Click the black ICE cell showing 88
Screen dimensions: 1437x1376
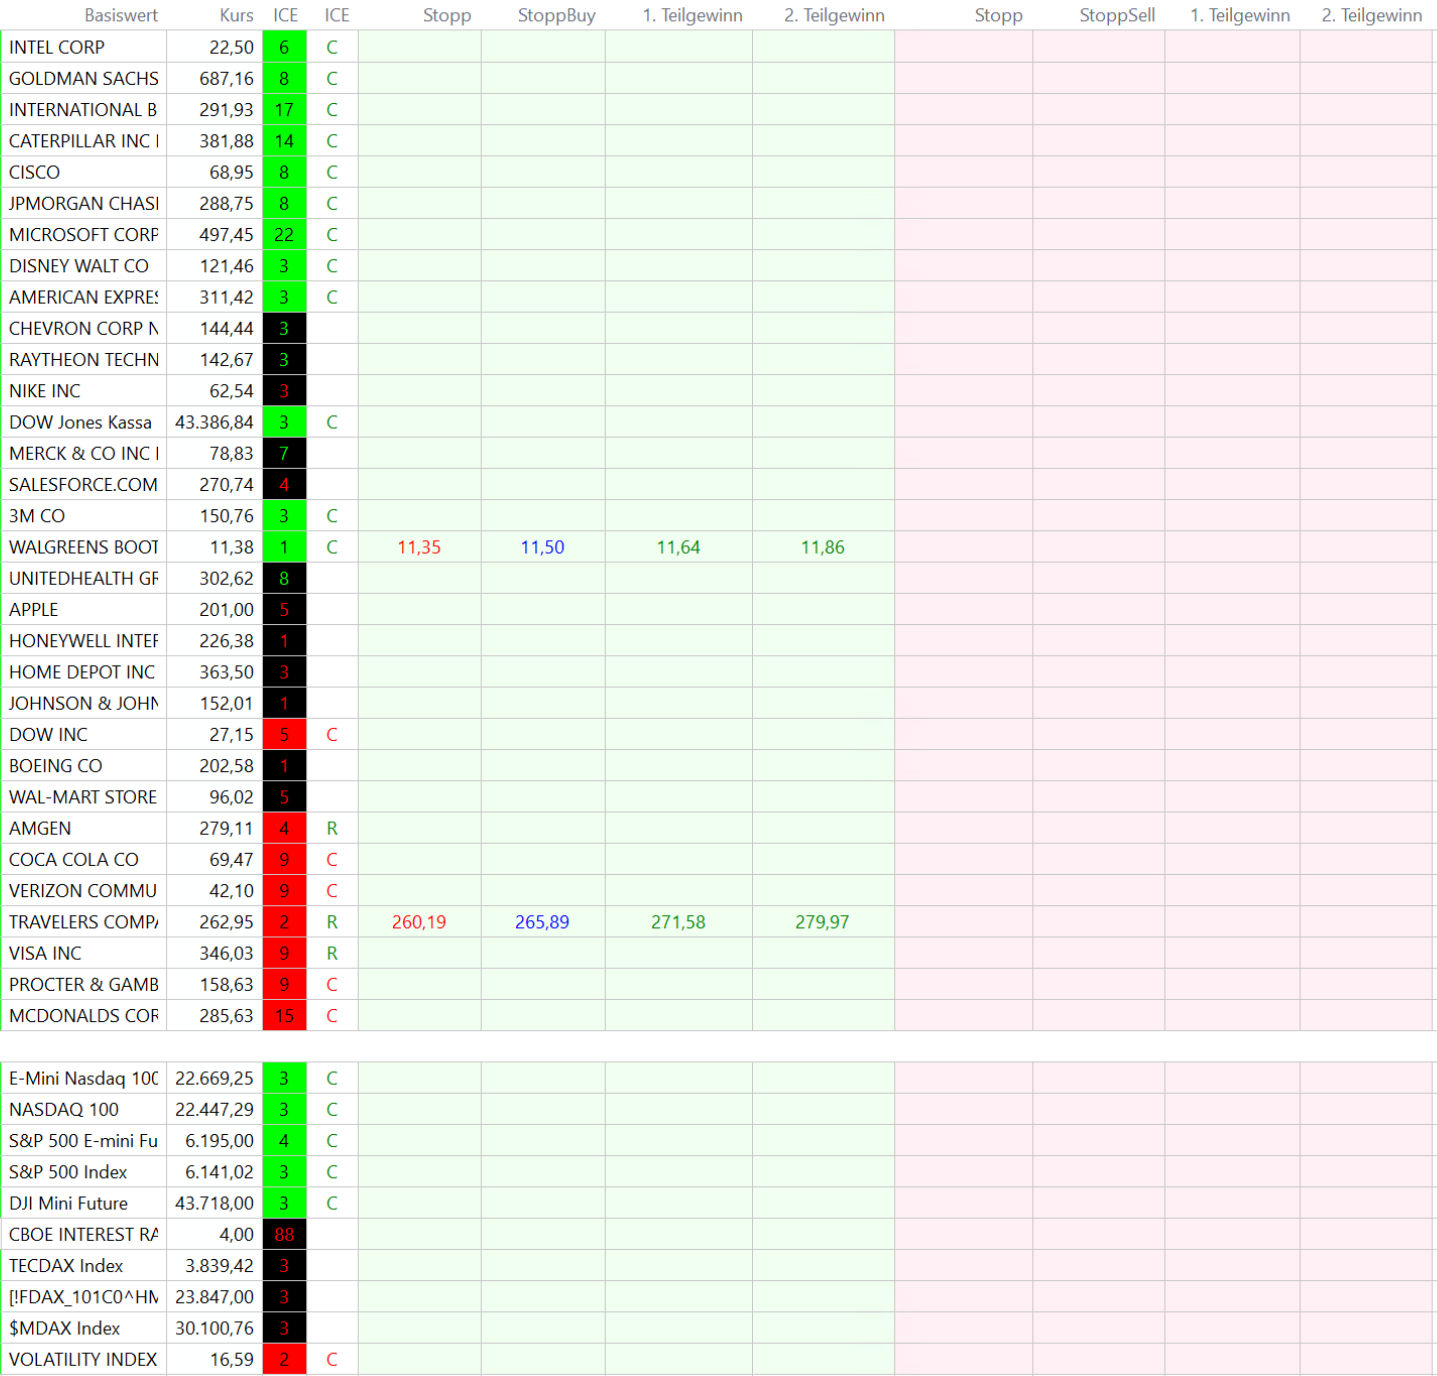click(284, 1235)
